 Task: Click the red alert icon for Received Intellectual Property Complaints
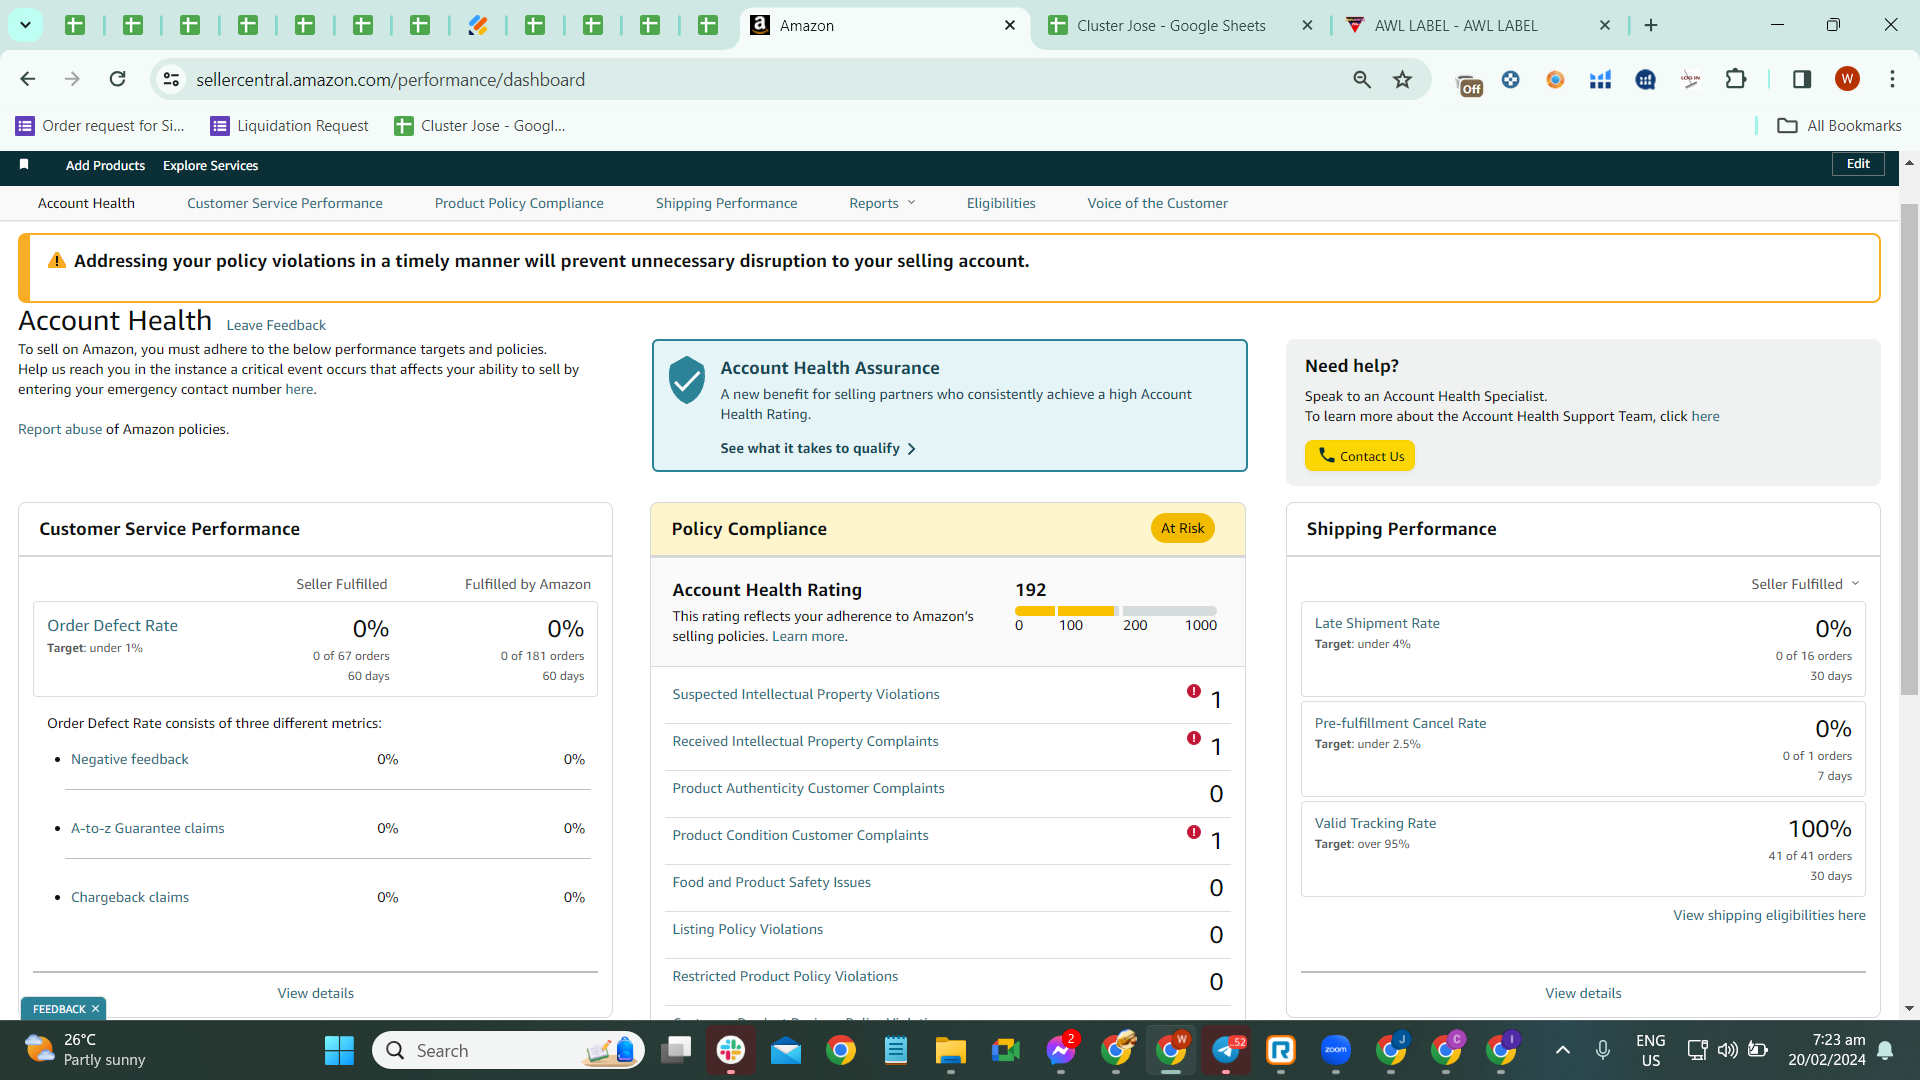click(1194, 738)
